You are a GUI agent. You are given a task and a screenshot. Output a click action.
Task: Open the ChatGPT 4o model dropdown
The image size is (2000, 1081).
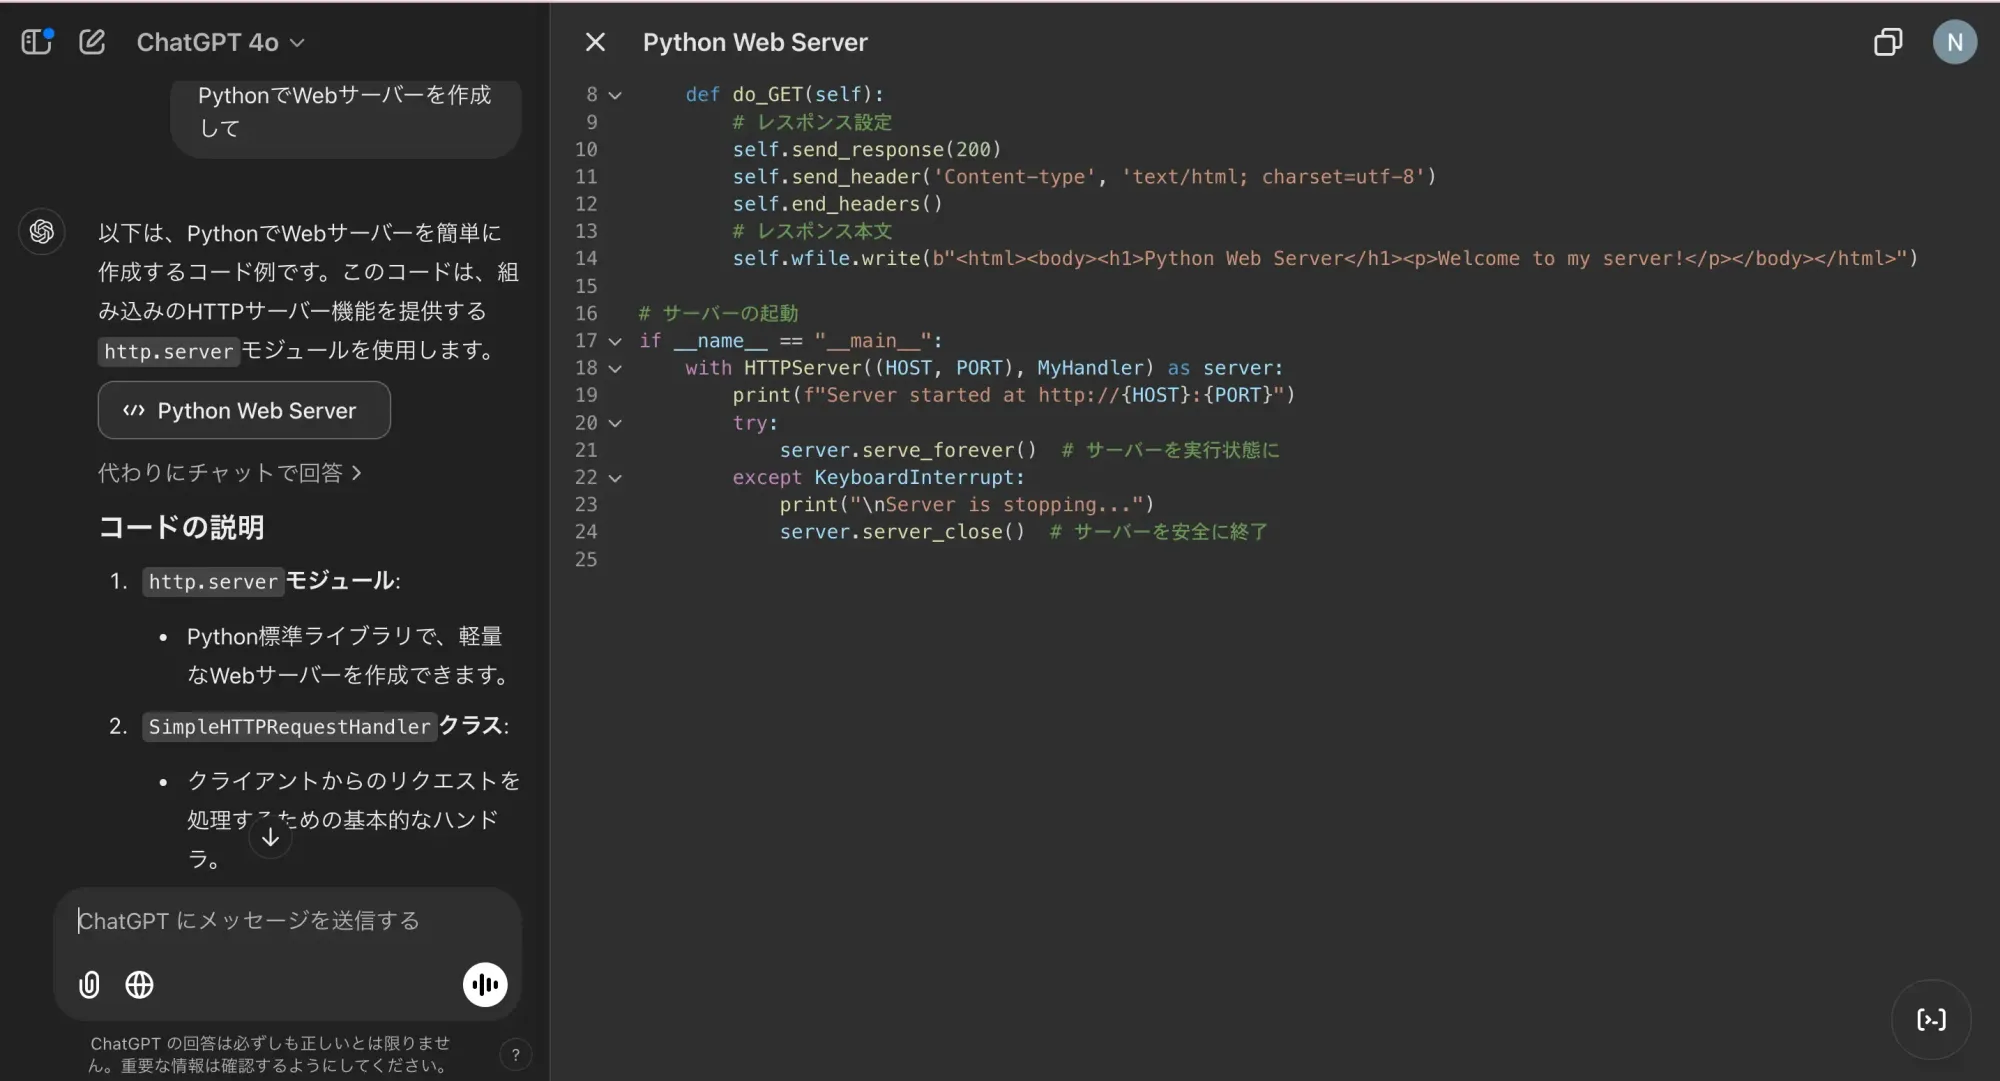[220, 42]
